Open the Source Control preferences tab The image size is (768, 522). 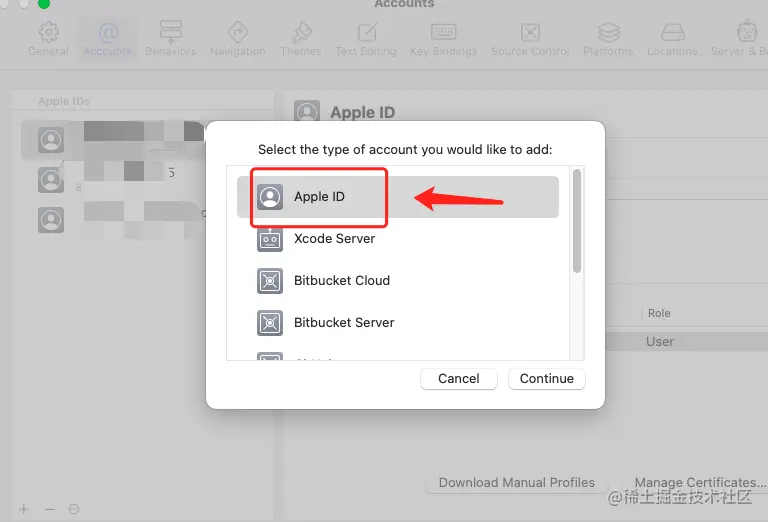(x=530, y=39)
